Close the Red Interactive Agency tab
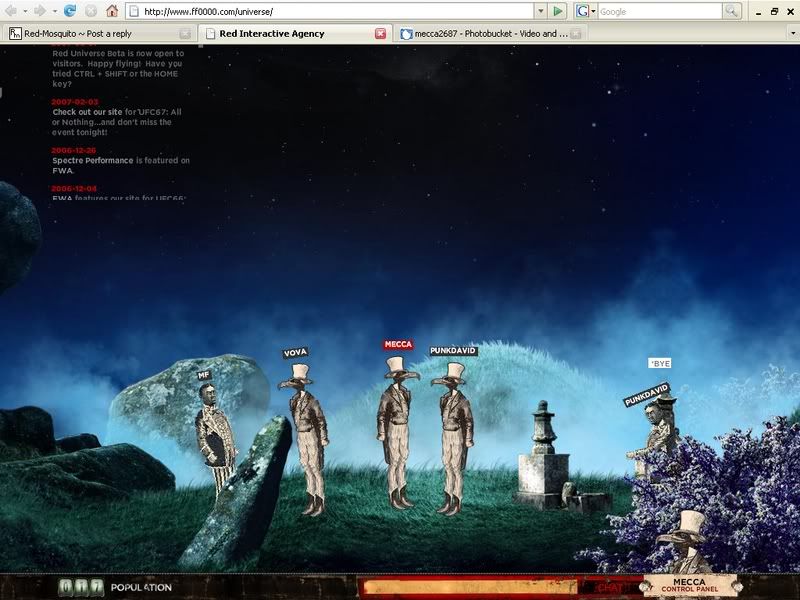 click(380, 33)
